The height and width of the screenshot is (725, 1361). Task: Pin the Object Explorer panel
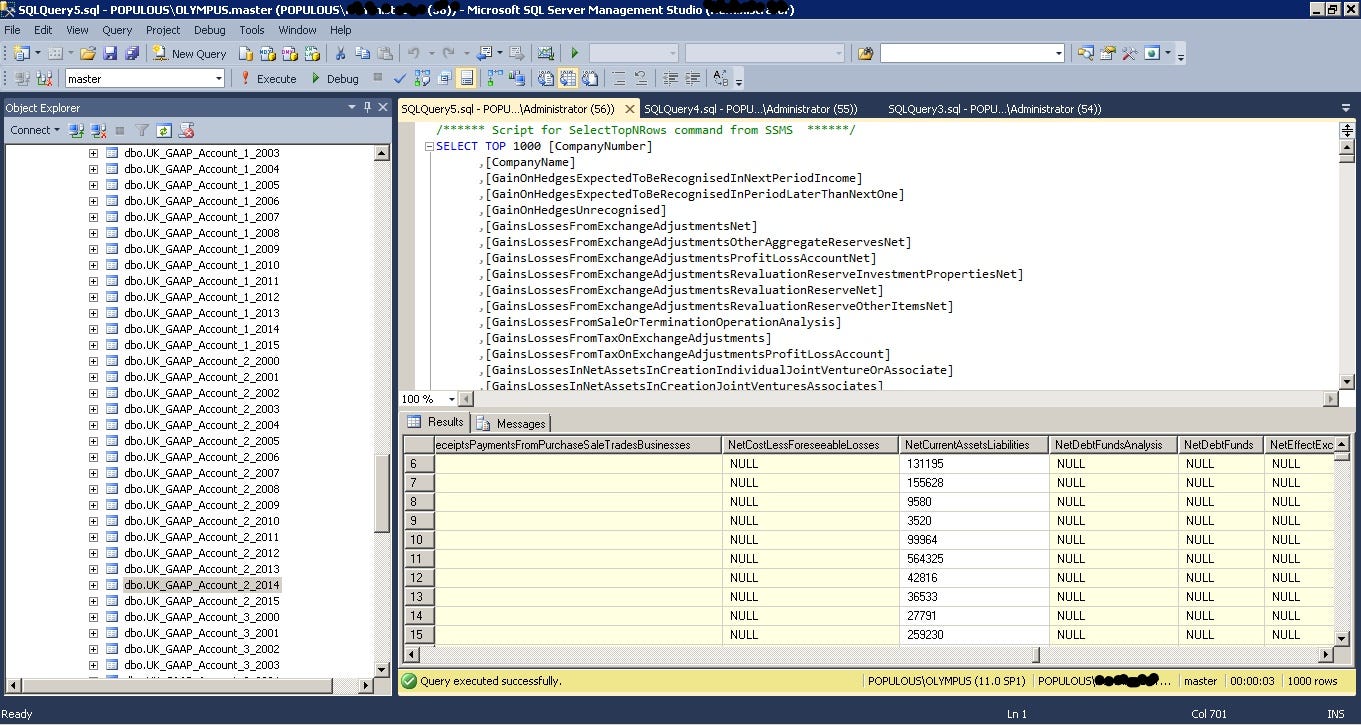coord(367,107)
